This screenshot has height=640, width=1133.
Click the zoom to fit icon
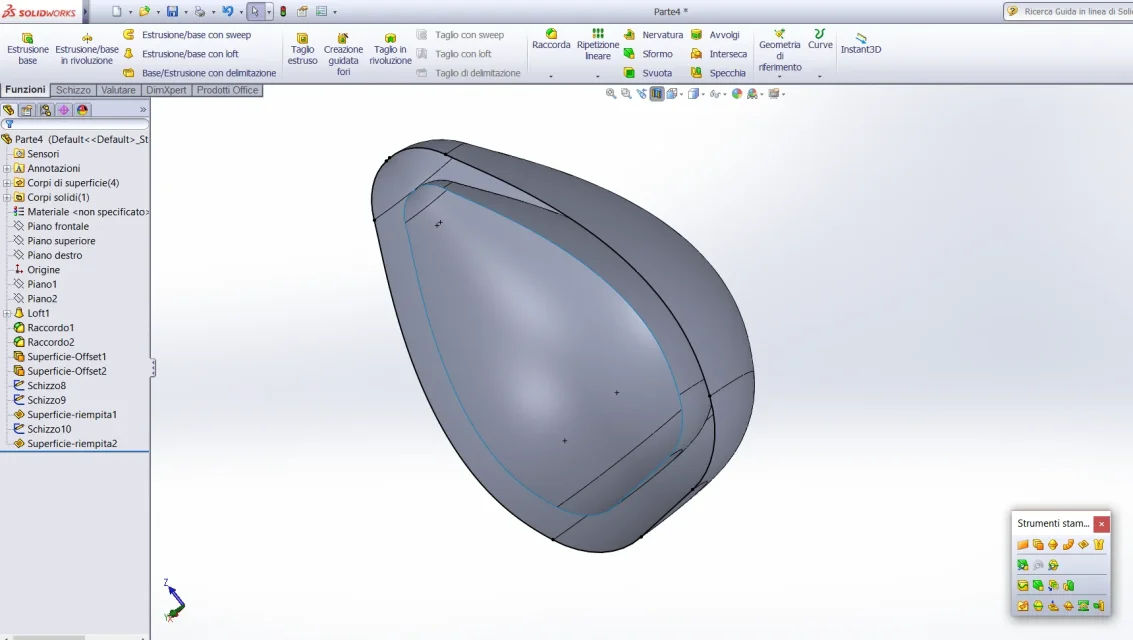(x=611, y=94)
